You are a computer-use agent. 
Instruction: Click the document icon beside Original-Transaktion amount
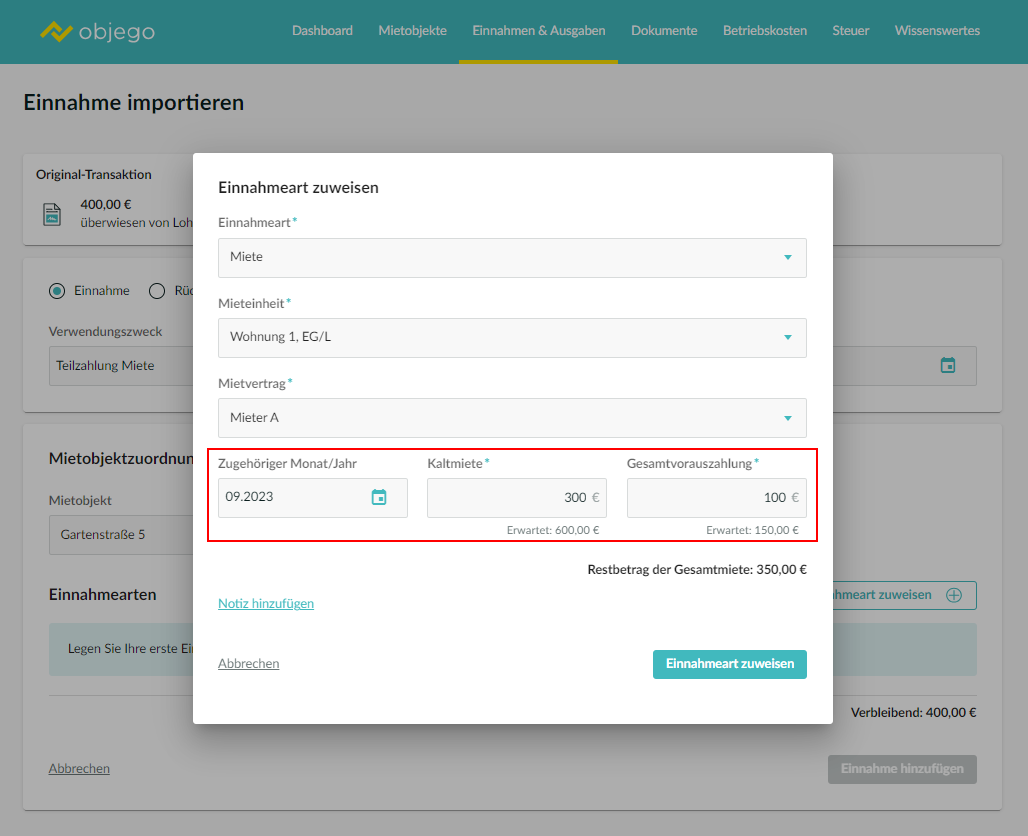point(52,214)
